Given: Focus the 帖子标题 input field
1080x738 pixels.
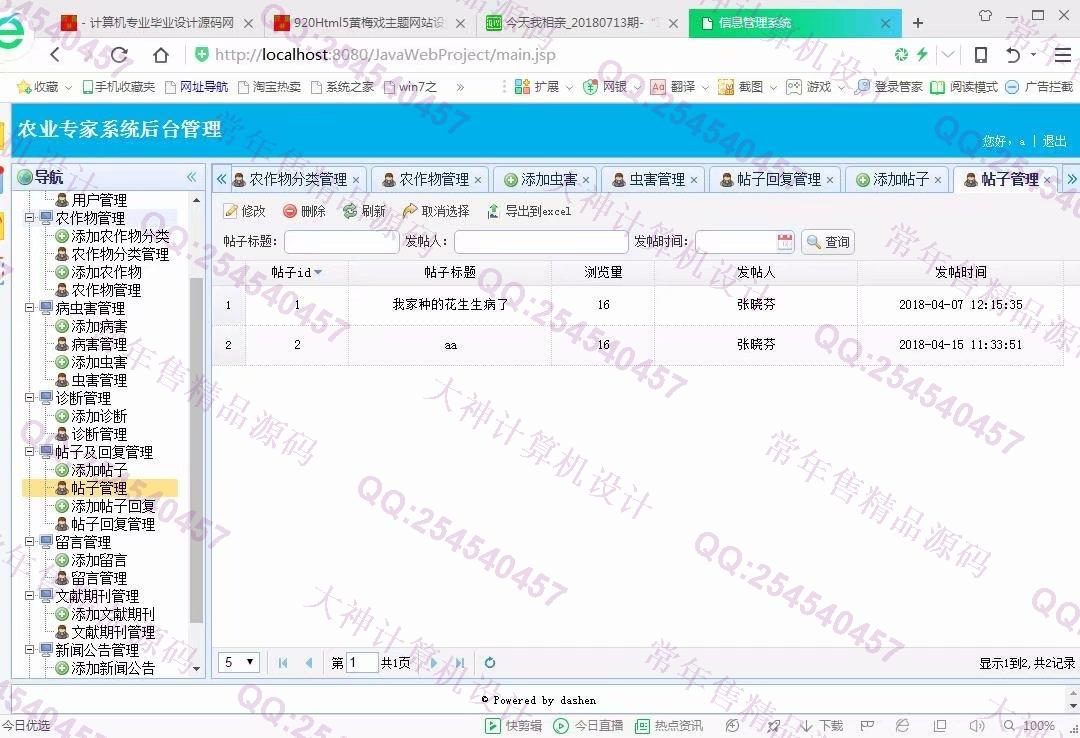Looking at the screenshot, I should [342, 242].
